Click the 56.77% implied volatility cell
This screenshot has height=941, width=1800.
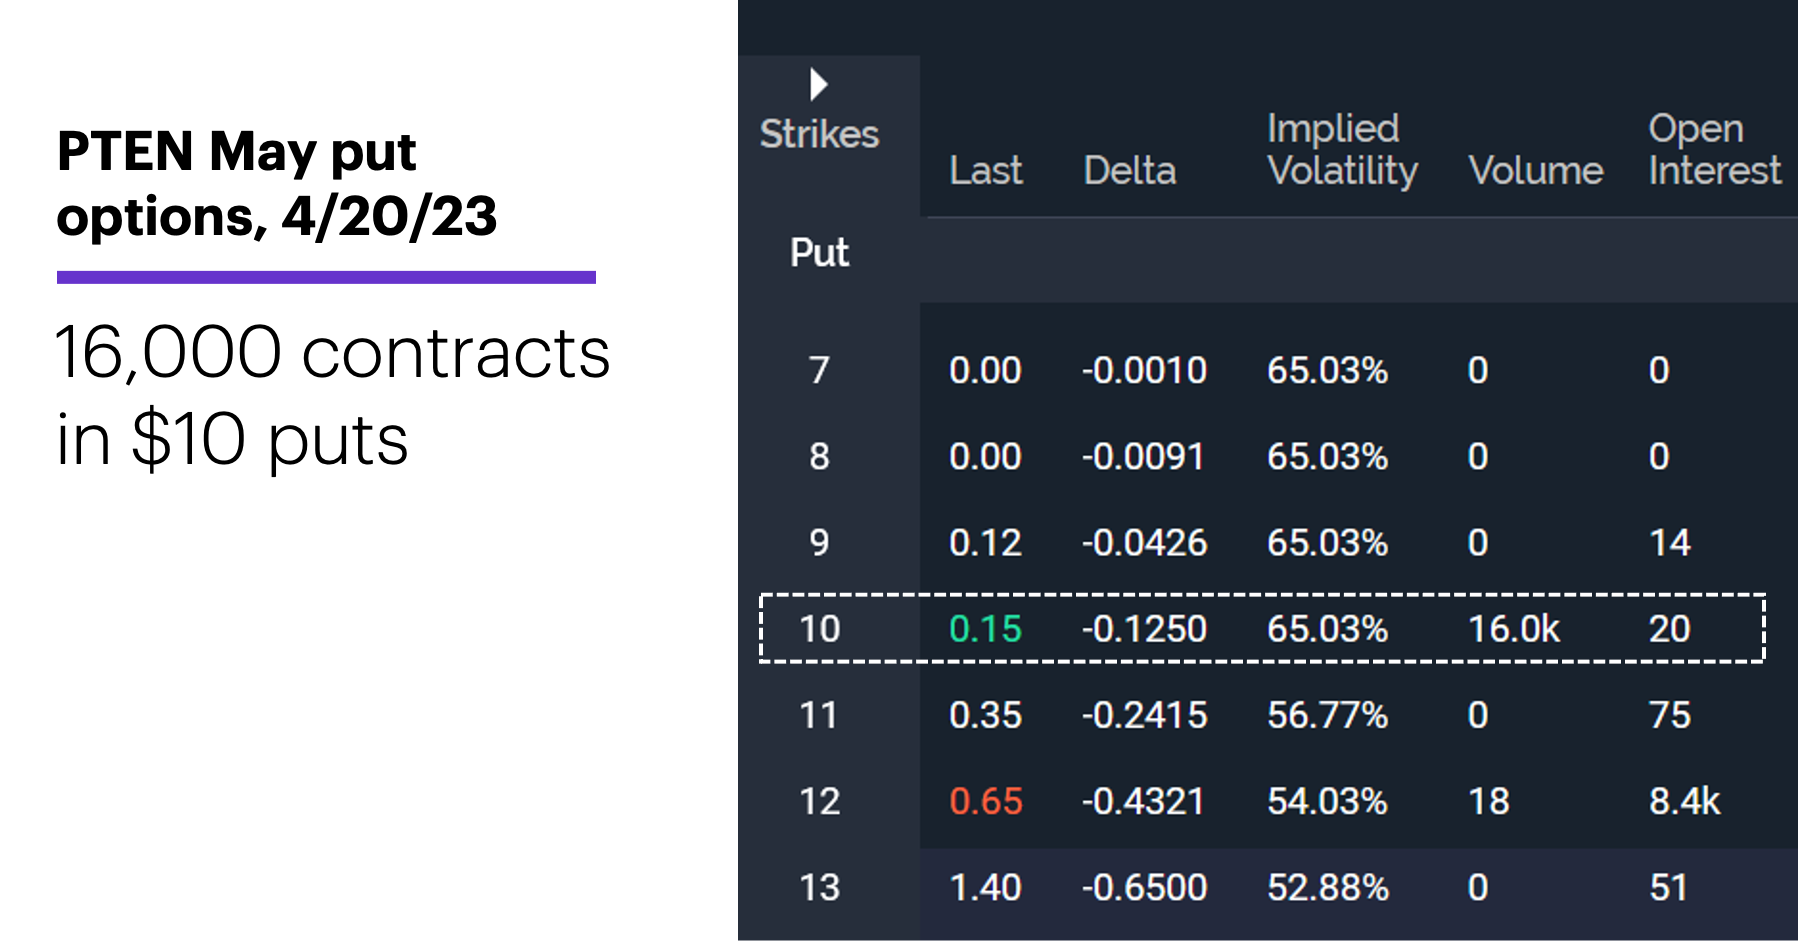pyautogui.click(x=1327, y=715)
